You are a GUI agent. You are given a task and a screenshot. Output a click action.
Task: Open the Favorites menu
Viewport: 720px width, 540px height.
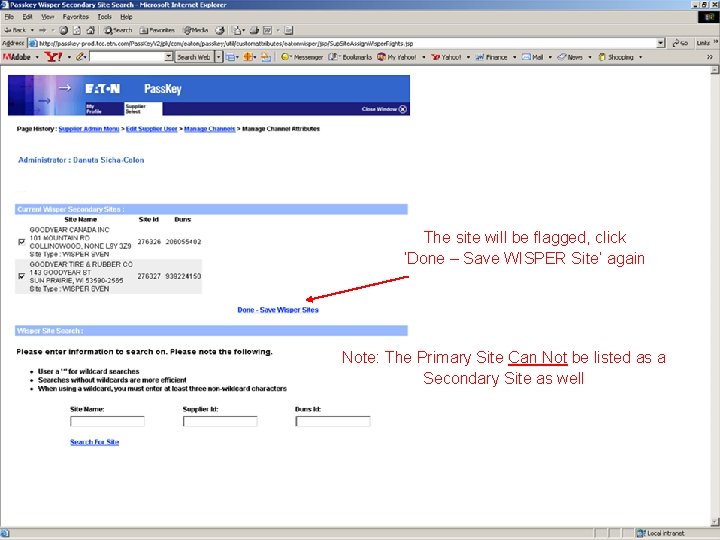[x=76, y=17]
